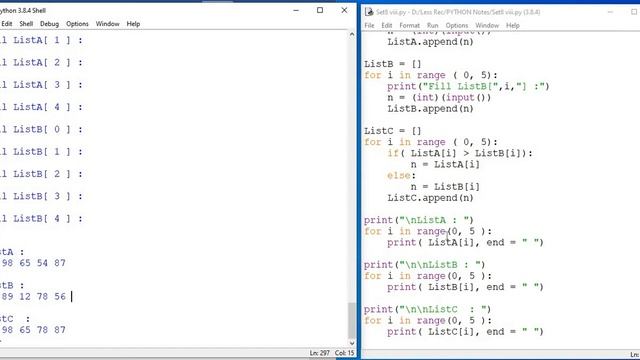Open the Debug menu in Python Shell
640x360 pixels.
49,24
